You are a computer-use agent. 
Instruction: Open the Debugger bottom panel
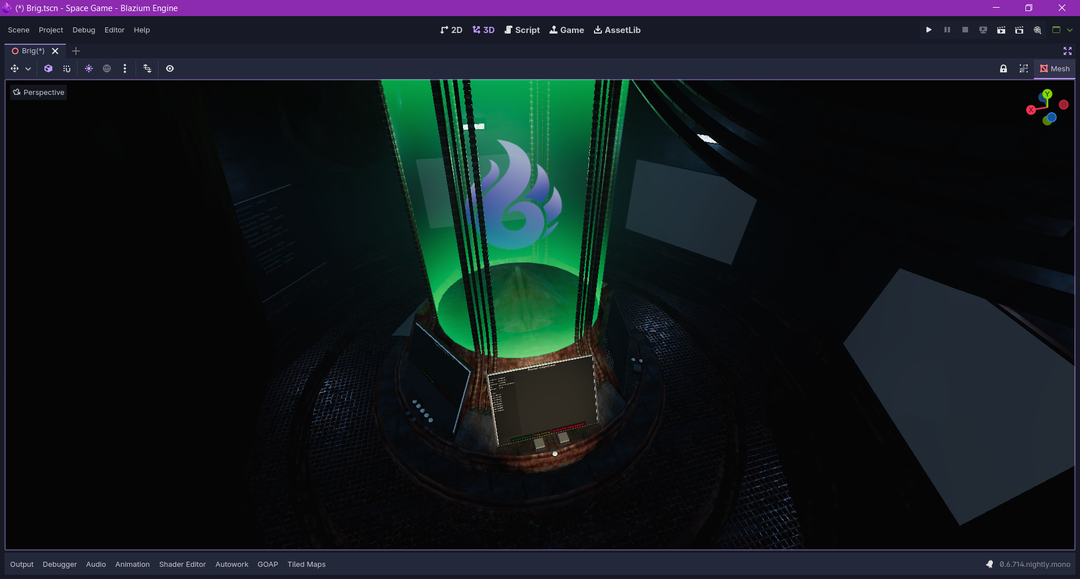point(60,565)
